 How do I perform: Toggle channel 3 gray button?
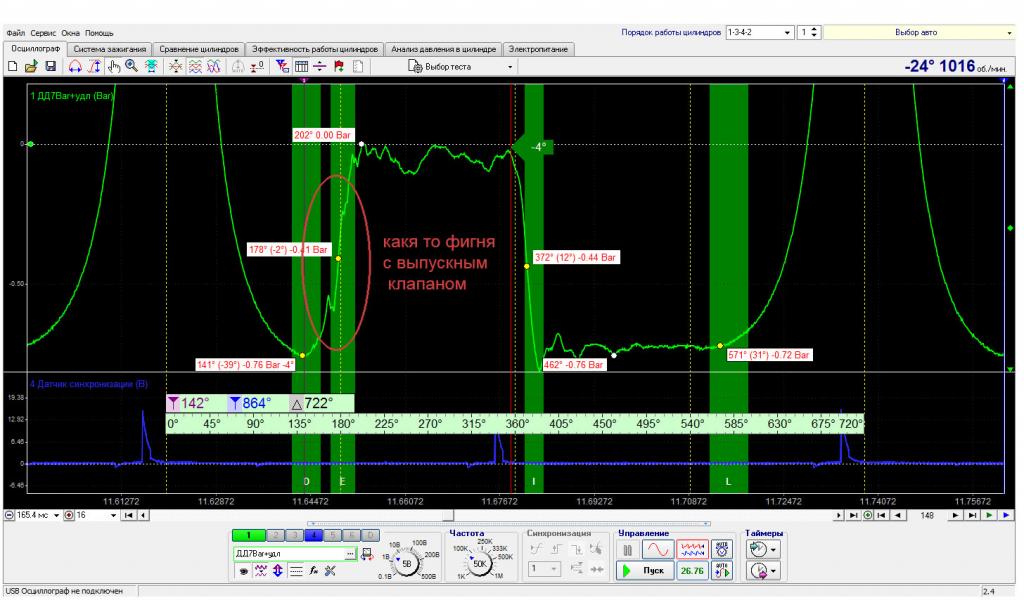pyautogui.click(x=295, y=535)
